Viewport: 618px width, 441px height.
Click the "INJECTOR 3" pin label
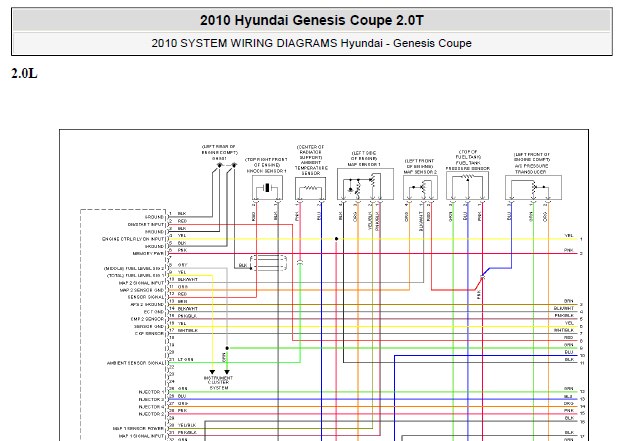(x=151, y=400)
